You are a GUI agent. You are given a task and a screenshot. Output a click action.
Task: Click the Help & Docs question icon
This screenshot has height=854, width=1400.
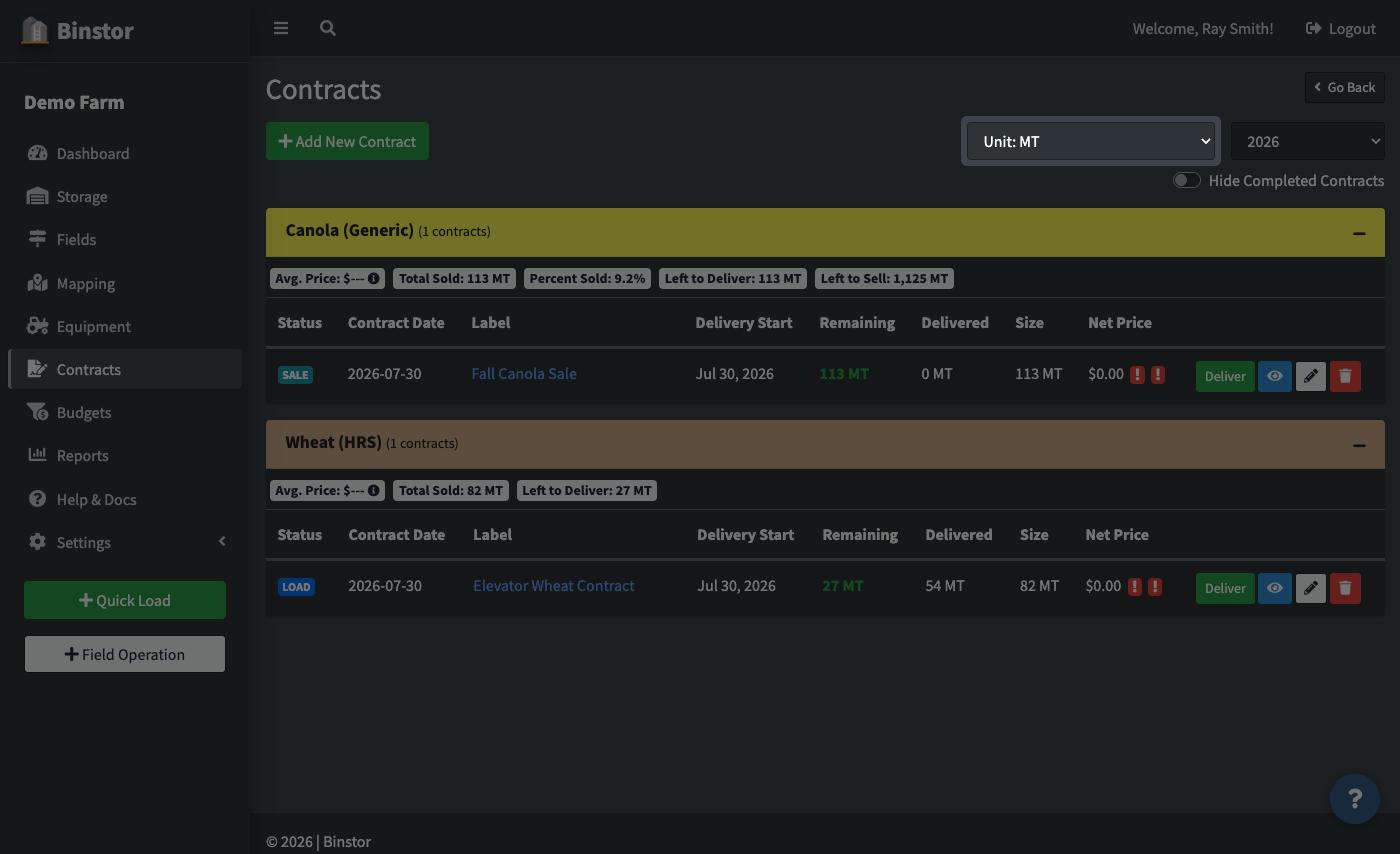click(x=37, y=498)
